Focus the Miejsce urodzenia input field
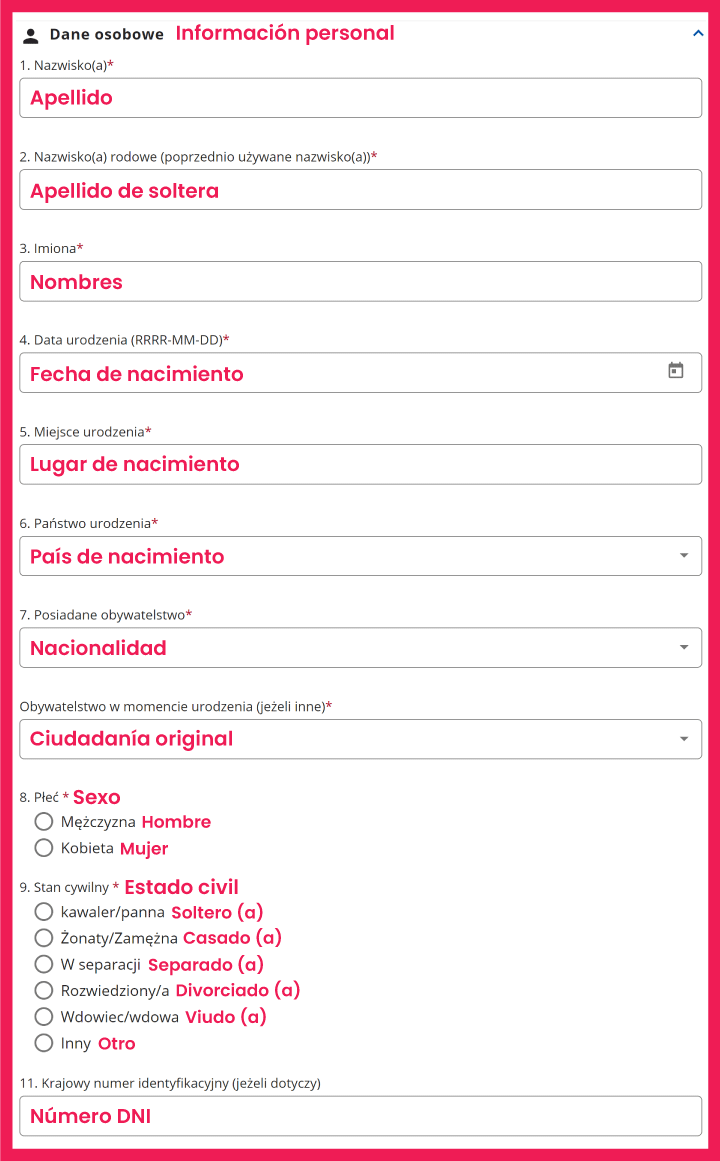 (x=360, y=464)
